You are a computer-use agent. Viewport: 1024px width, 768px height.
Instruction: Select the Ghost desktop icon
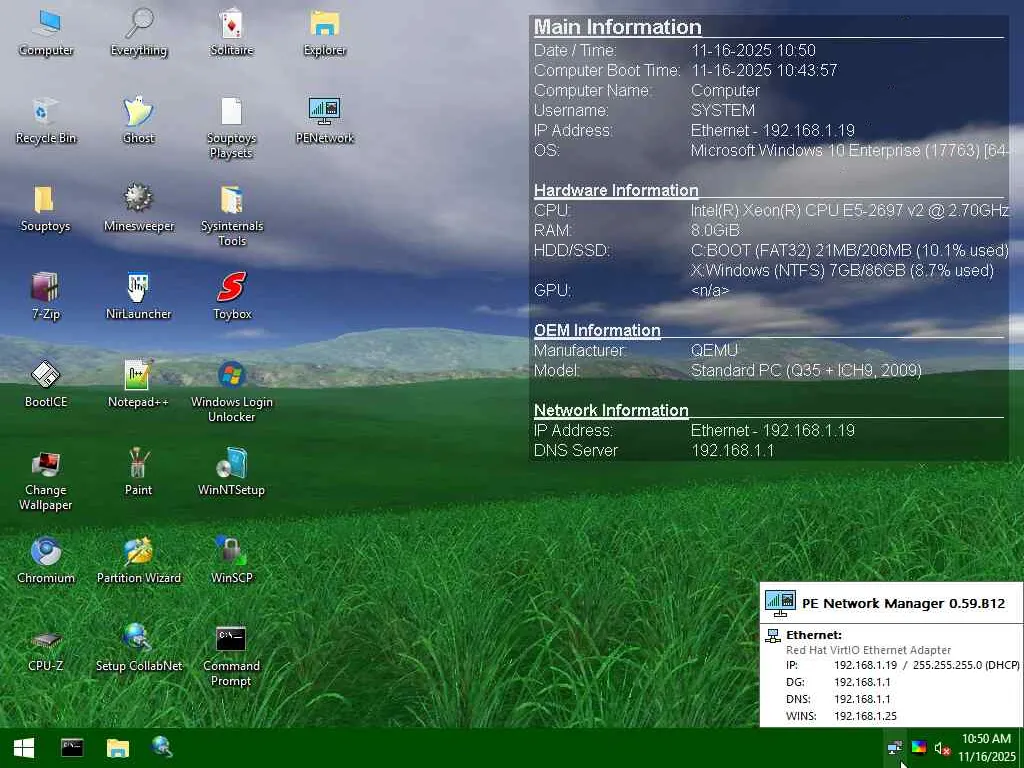138,121
